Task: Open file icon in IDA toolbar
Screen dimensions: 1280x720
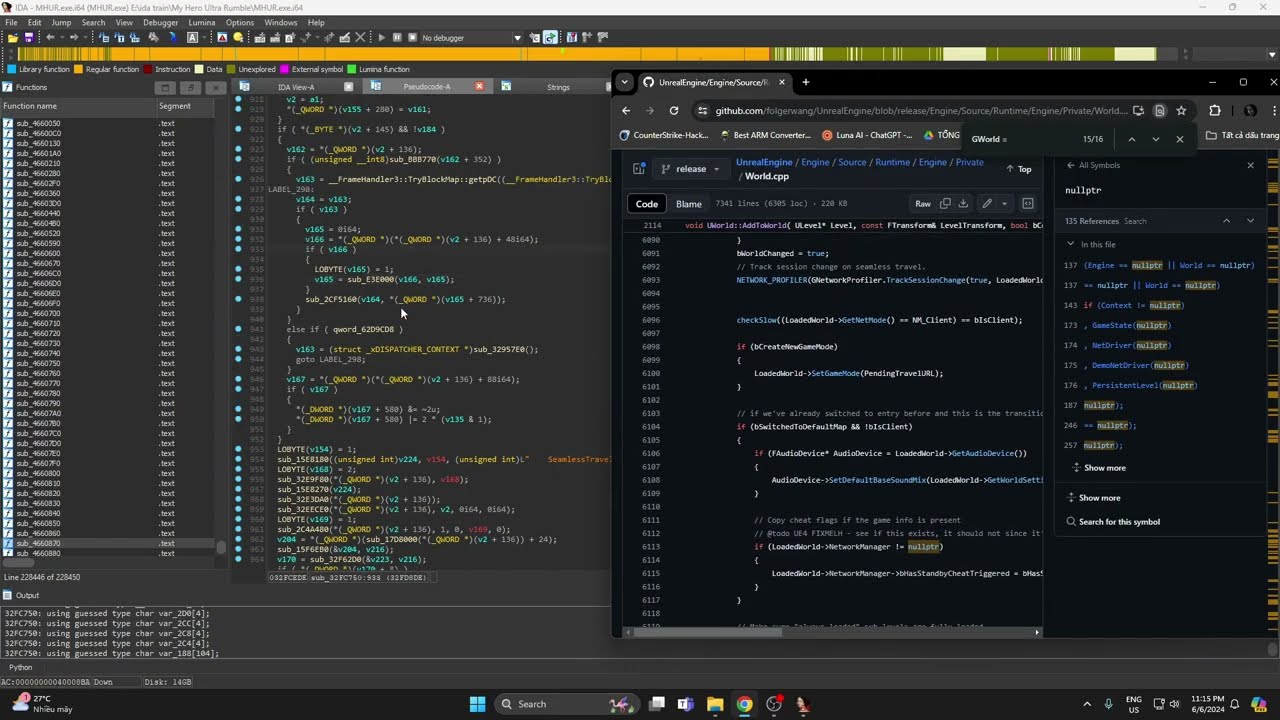Action: pyautogui.click(x=12, y=37)
